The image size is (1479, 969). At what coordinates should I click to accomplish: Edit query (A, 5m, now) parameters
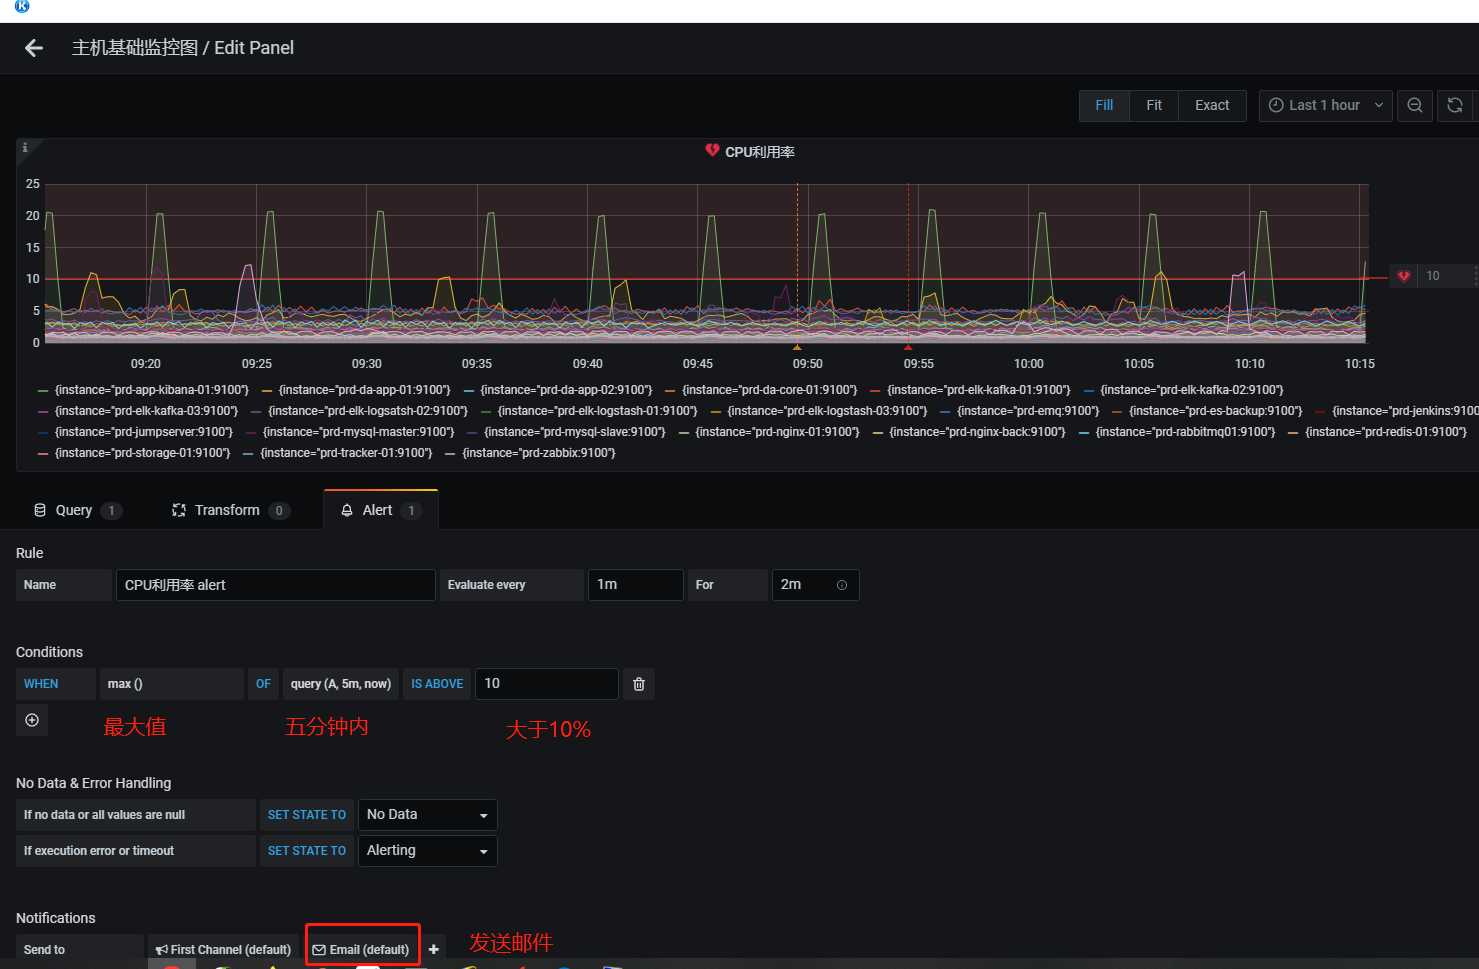point(341,684)
